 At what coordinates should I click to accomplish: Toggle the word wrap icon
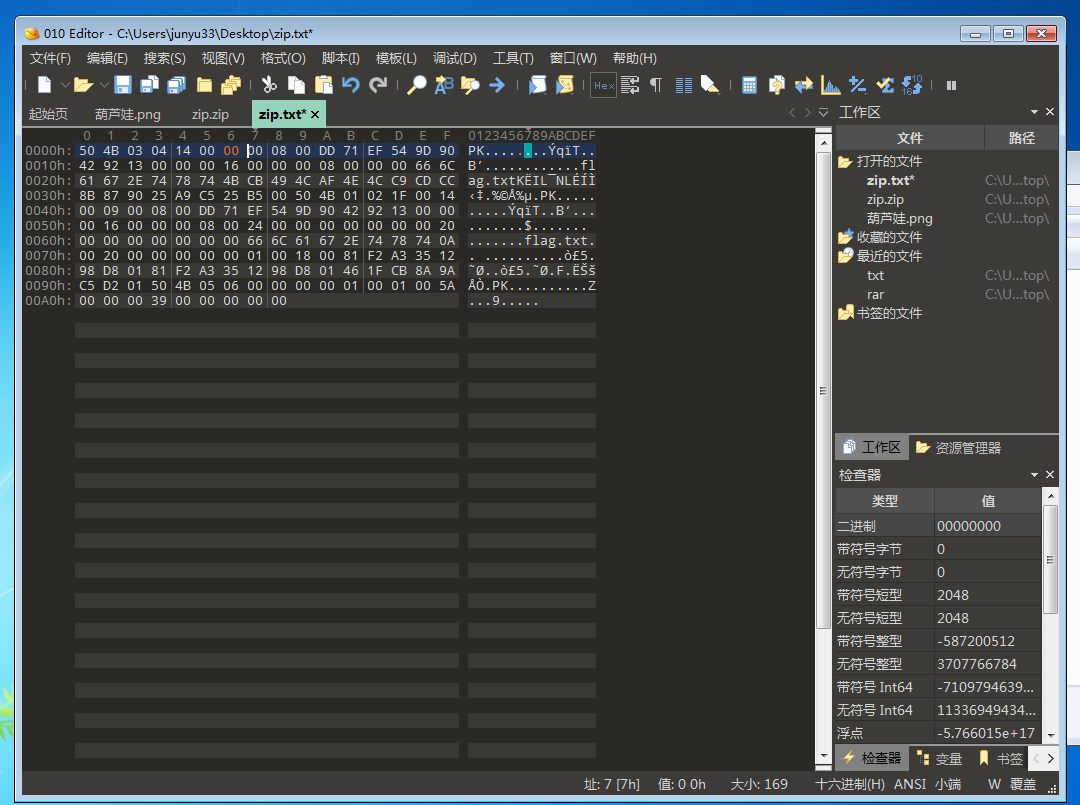coord(630,85)
